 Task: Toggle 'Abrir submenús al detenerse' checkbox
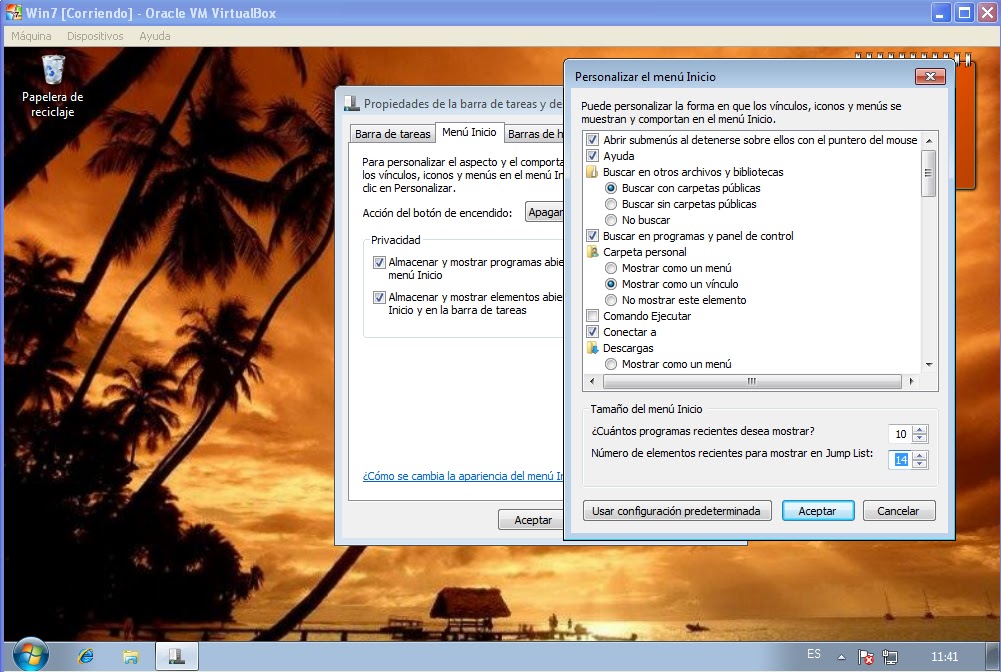tap(592, 139)
